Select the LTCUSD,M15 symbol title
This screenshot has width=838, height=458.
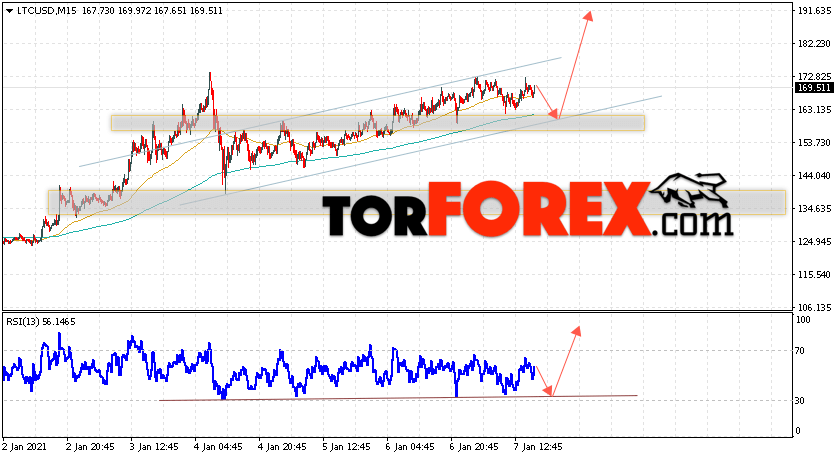pyautogui.click(x=47, y=11)
